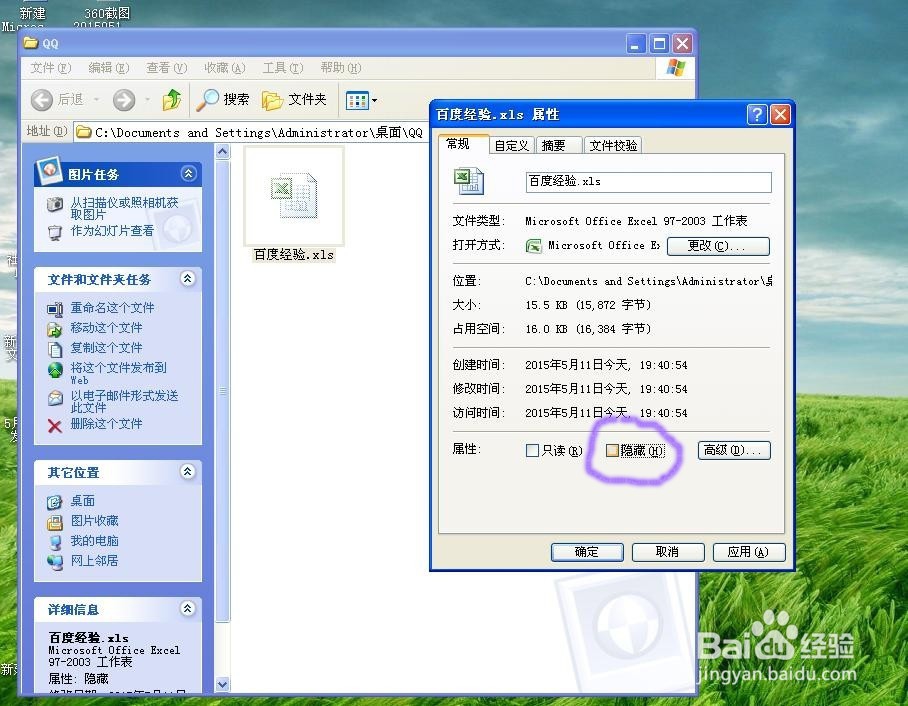Close the properties dialog with red X
Image resolution: width=908 pixels, height=706 pixels.
coord(780,115)
